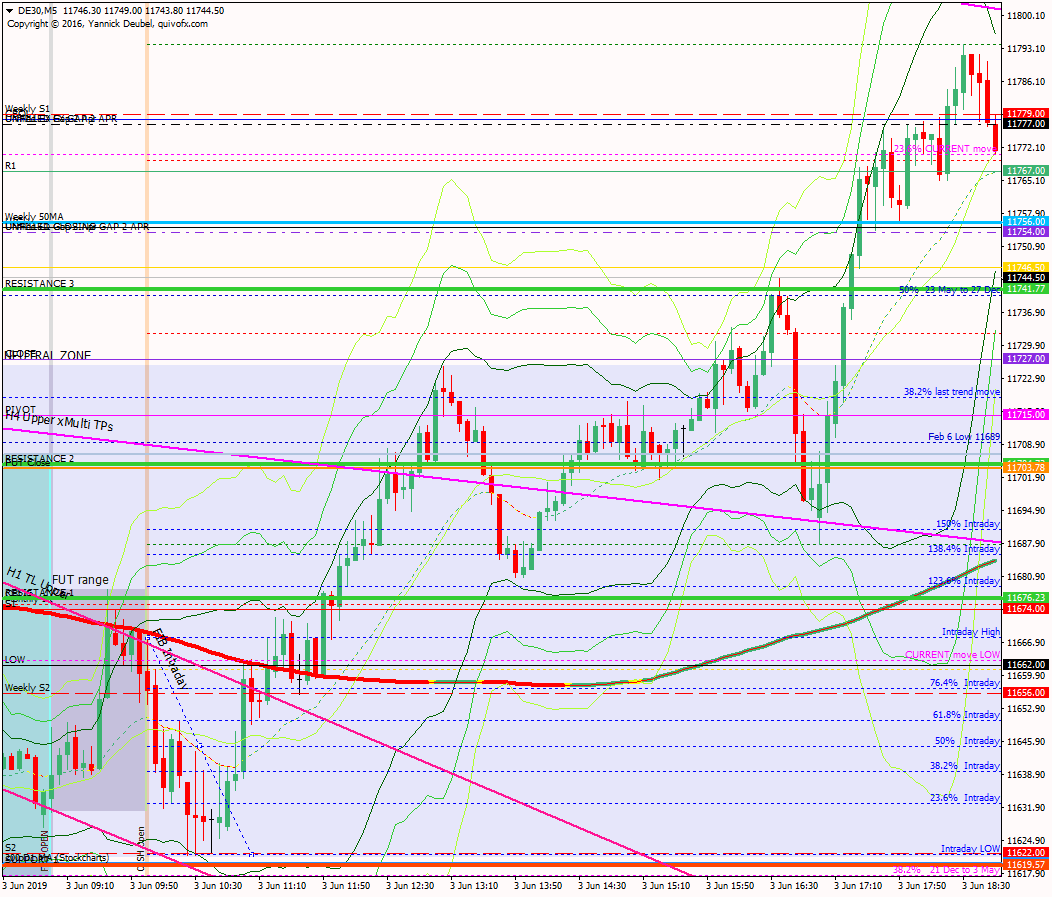
Task: Click the Feb 6 Low 11689 label
Action: pos(963,437)
